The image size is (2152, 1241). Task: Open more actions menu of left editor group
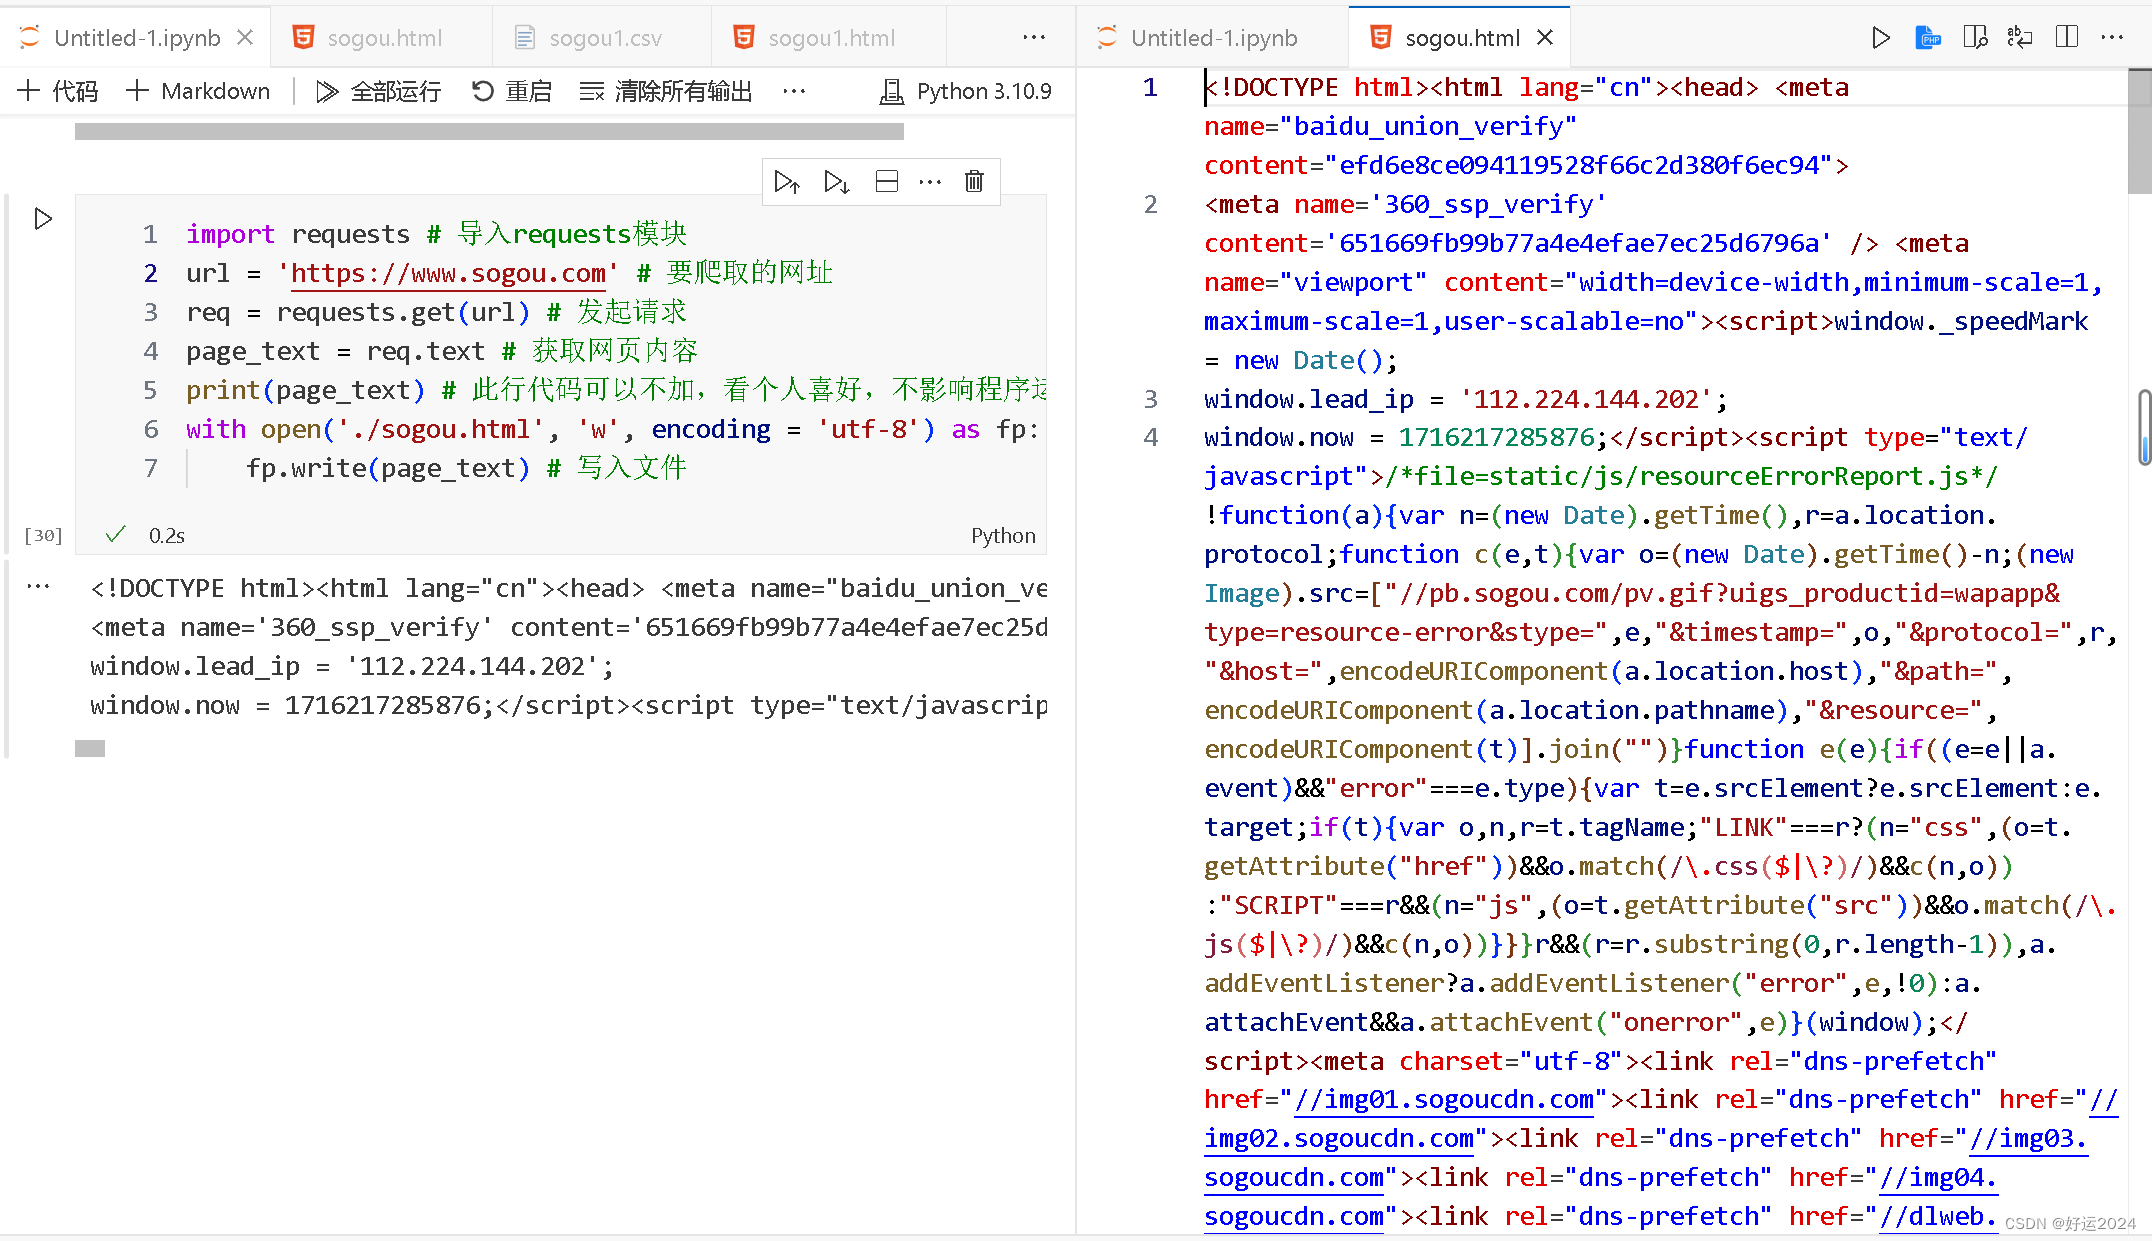coord(1034,38)
